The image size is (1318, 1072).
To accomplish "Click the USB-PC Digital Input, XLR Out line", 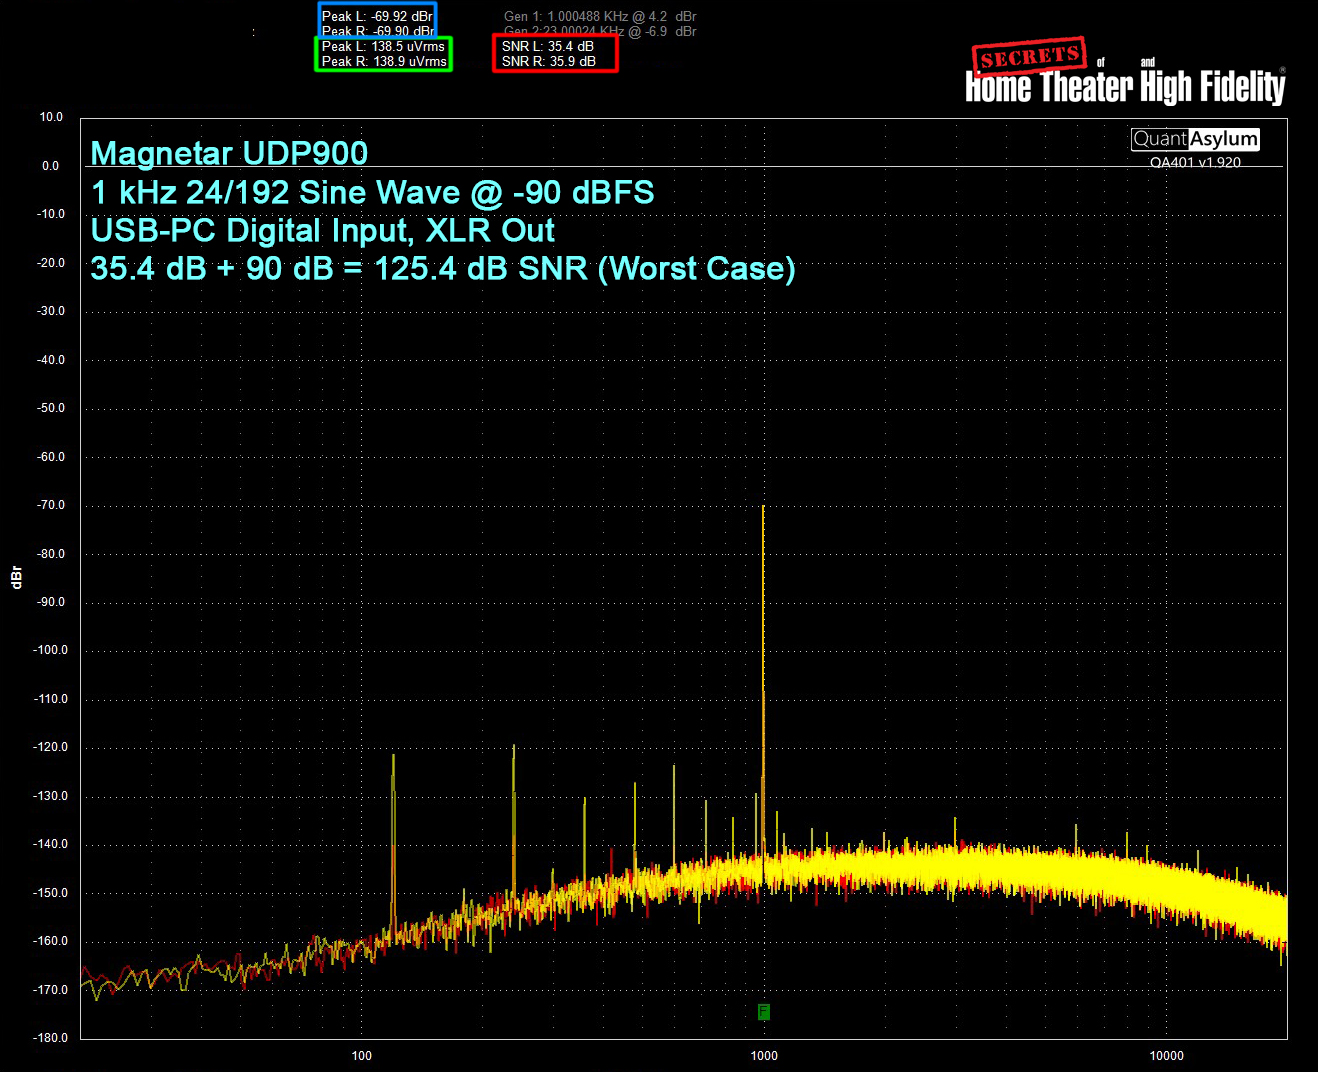I will point(322,231).
